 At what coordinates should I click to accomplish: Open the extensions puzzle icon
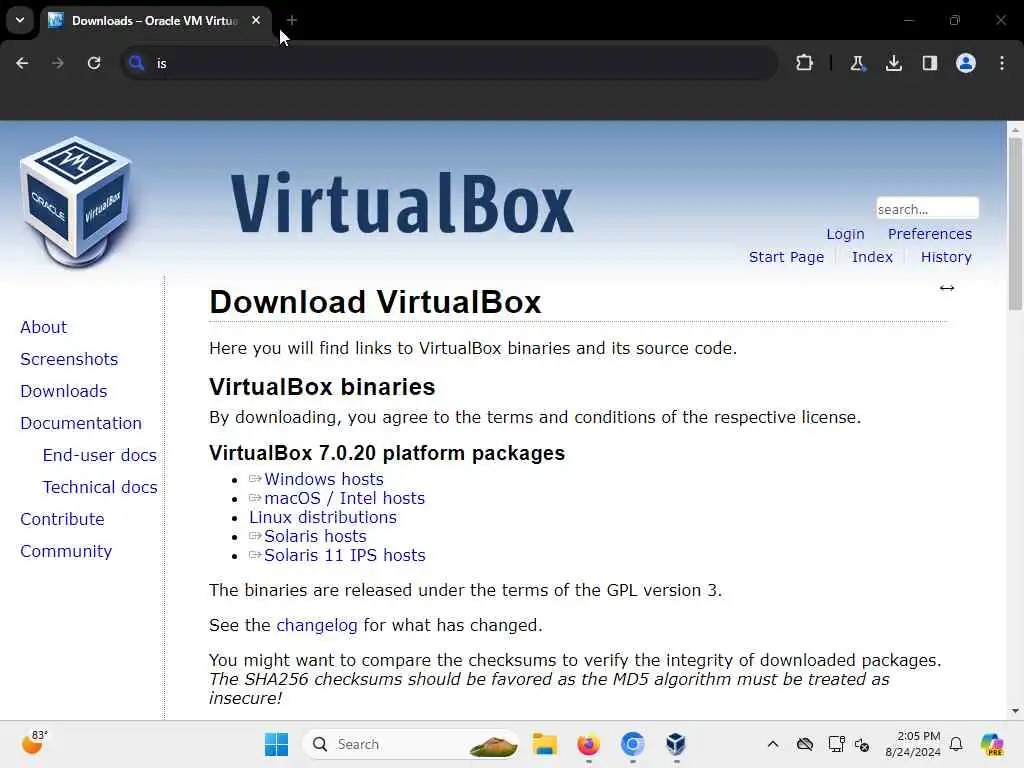pyautogui.click(x=805, y=63)
